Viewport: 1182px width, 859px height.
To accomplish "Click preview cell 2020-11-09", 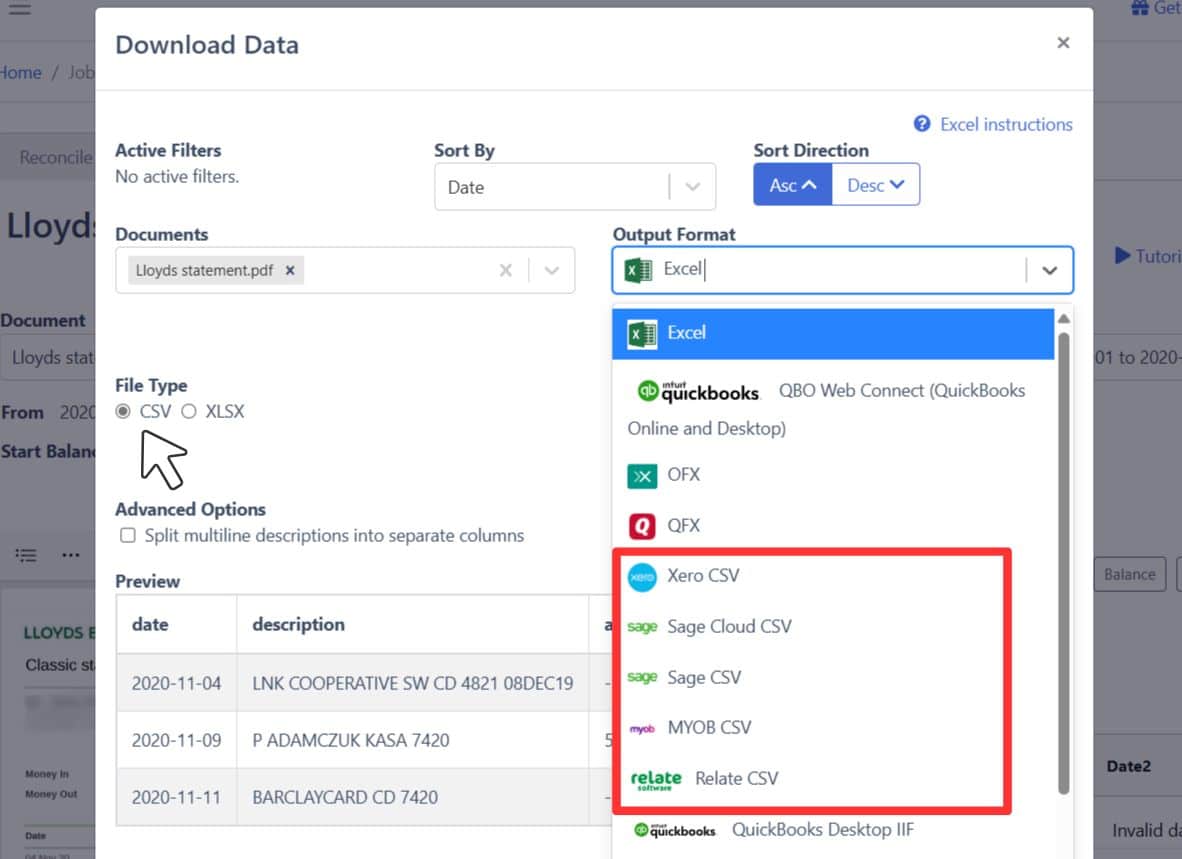I will point(176,740).
